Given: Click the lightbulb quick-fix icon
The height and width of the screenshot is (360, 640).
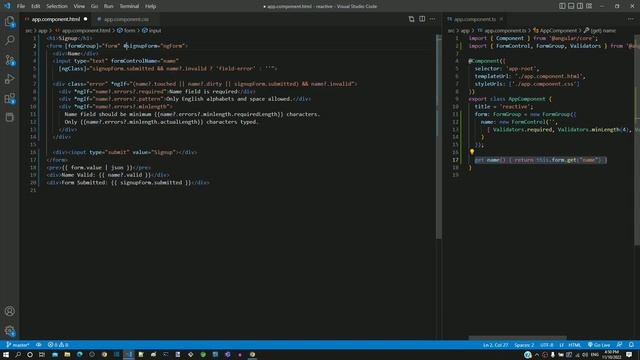Looking at the screenshot, I should (x=472, y=152).
